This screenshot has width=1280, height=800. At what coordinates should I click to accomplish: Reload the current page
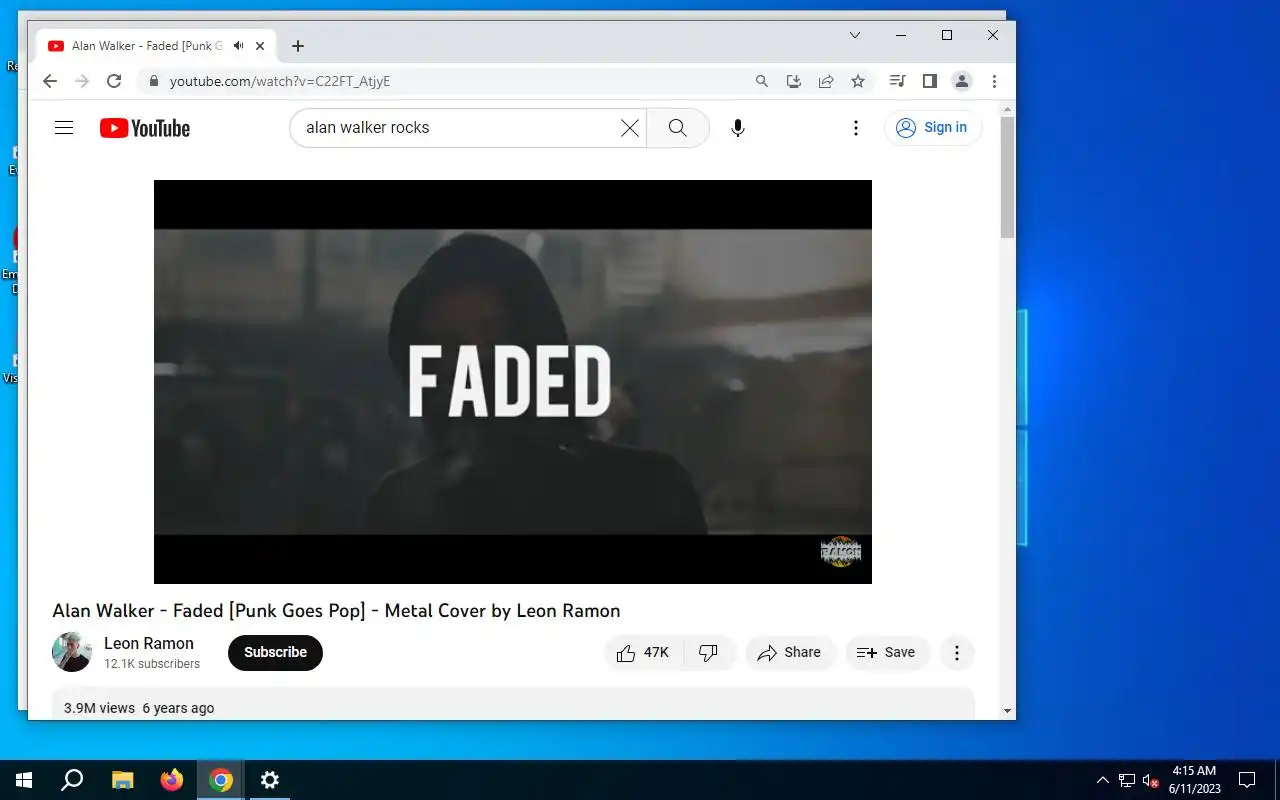pos(114,81)
